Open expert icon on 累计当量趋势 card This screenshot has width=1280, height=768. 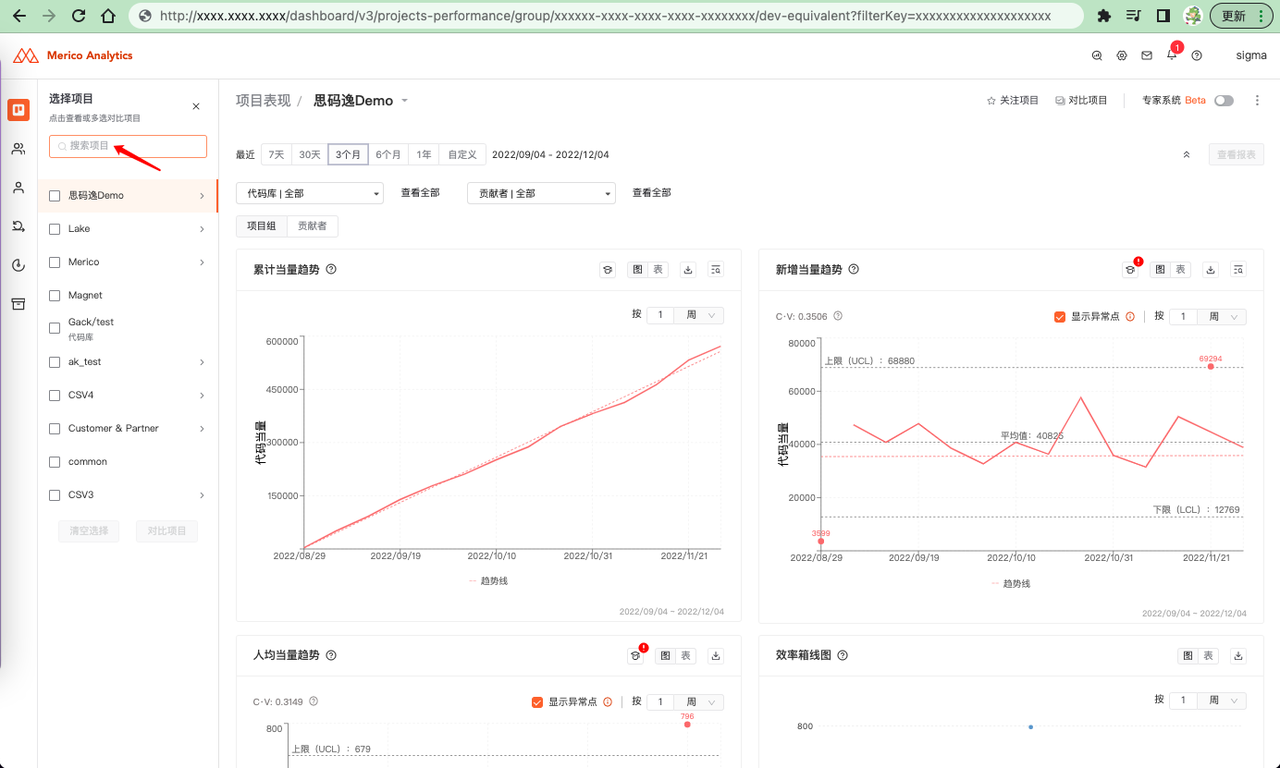coord(607,269)
